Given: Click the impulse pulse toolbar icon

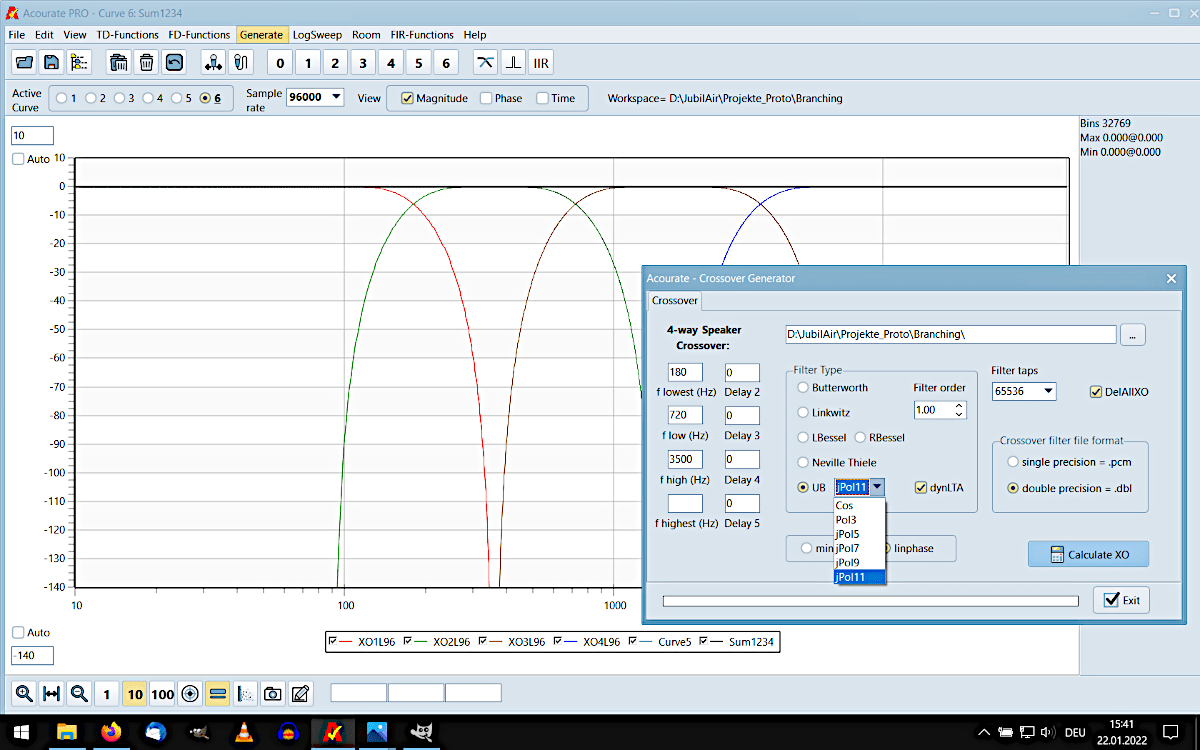Looking at the screenshot, I should pyautogui.click(x=513, y=62).
